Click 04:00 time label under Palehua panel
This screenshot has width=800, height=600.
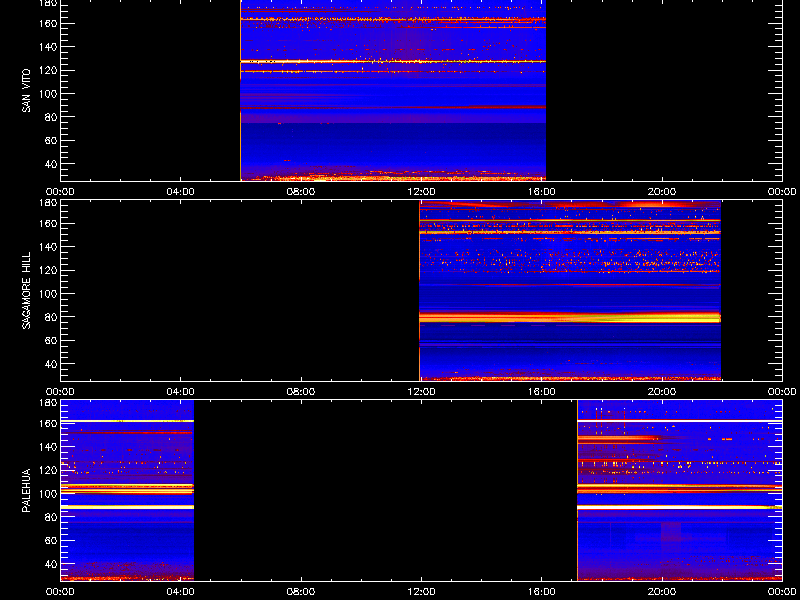(181, 592)
